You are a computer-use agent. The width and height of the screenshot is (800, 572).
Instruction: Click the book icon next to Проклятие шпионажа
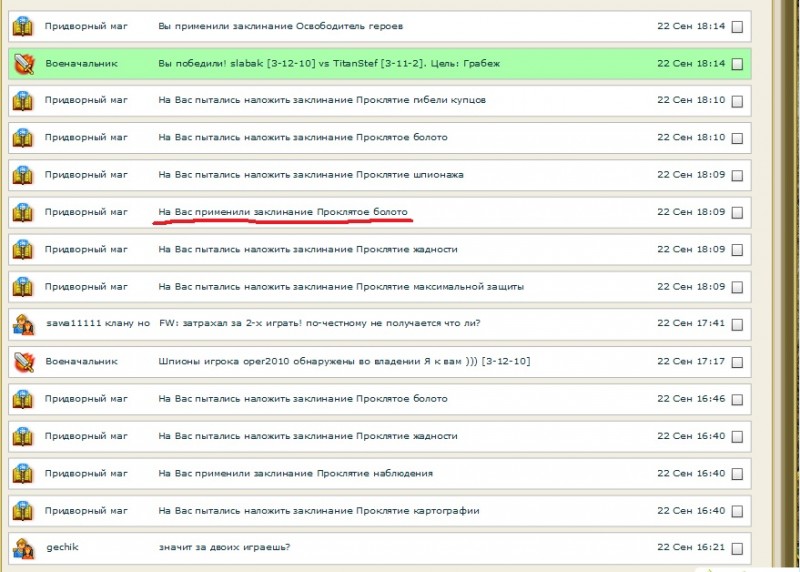[23, 175]
